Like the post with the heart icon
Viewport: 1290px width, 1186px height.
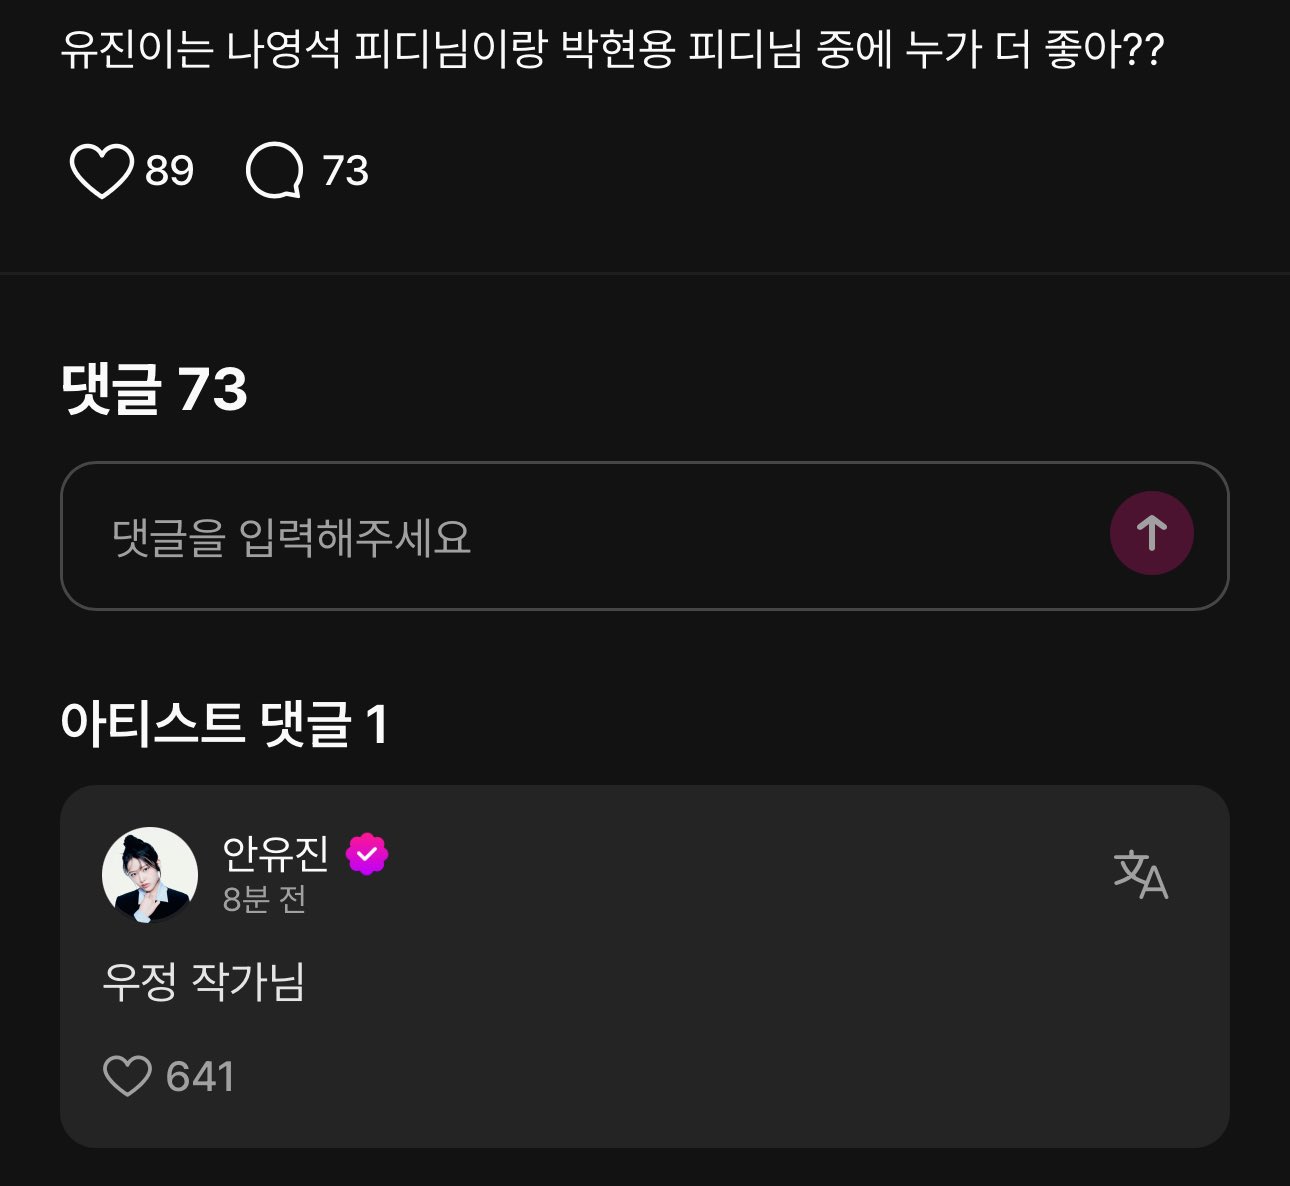point(101,171)
